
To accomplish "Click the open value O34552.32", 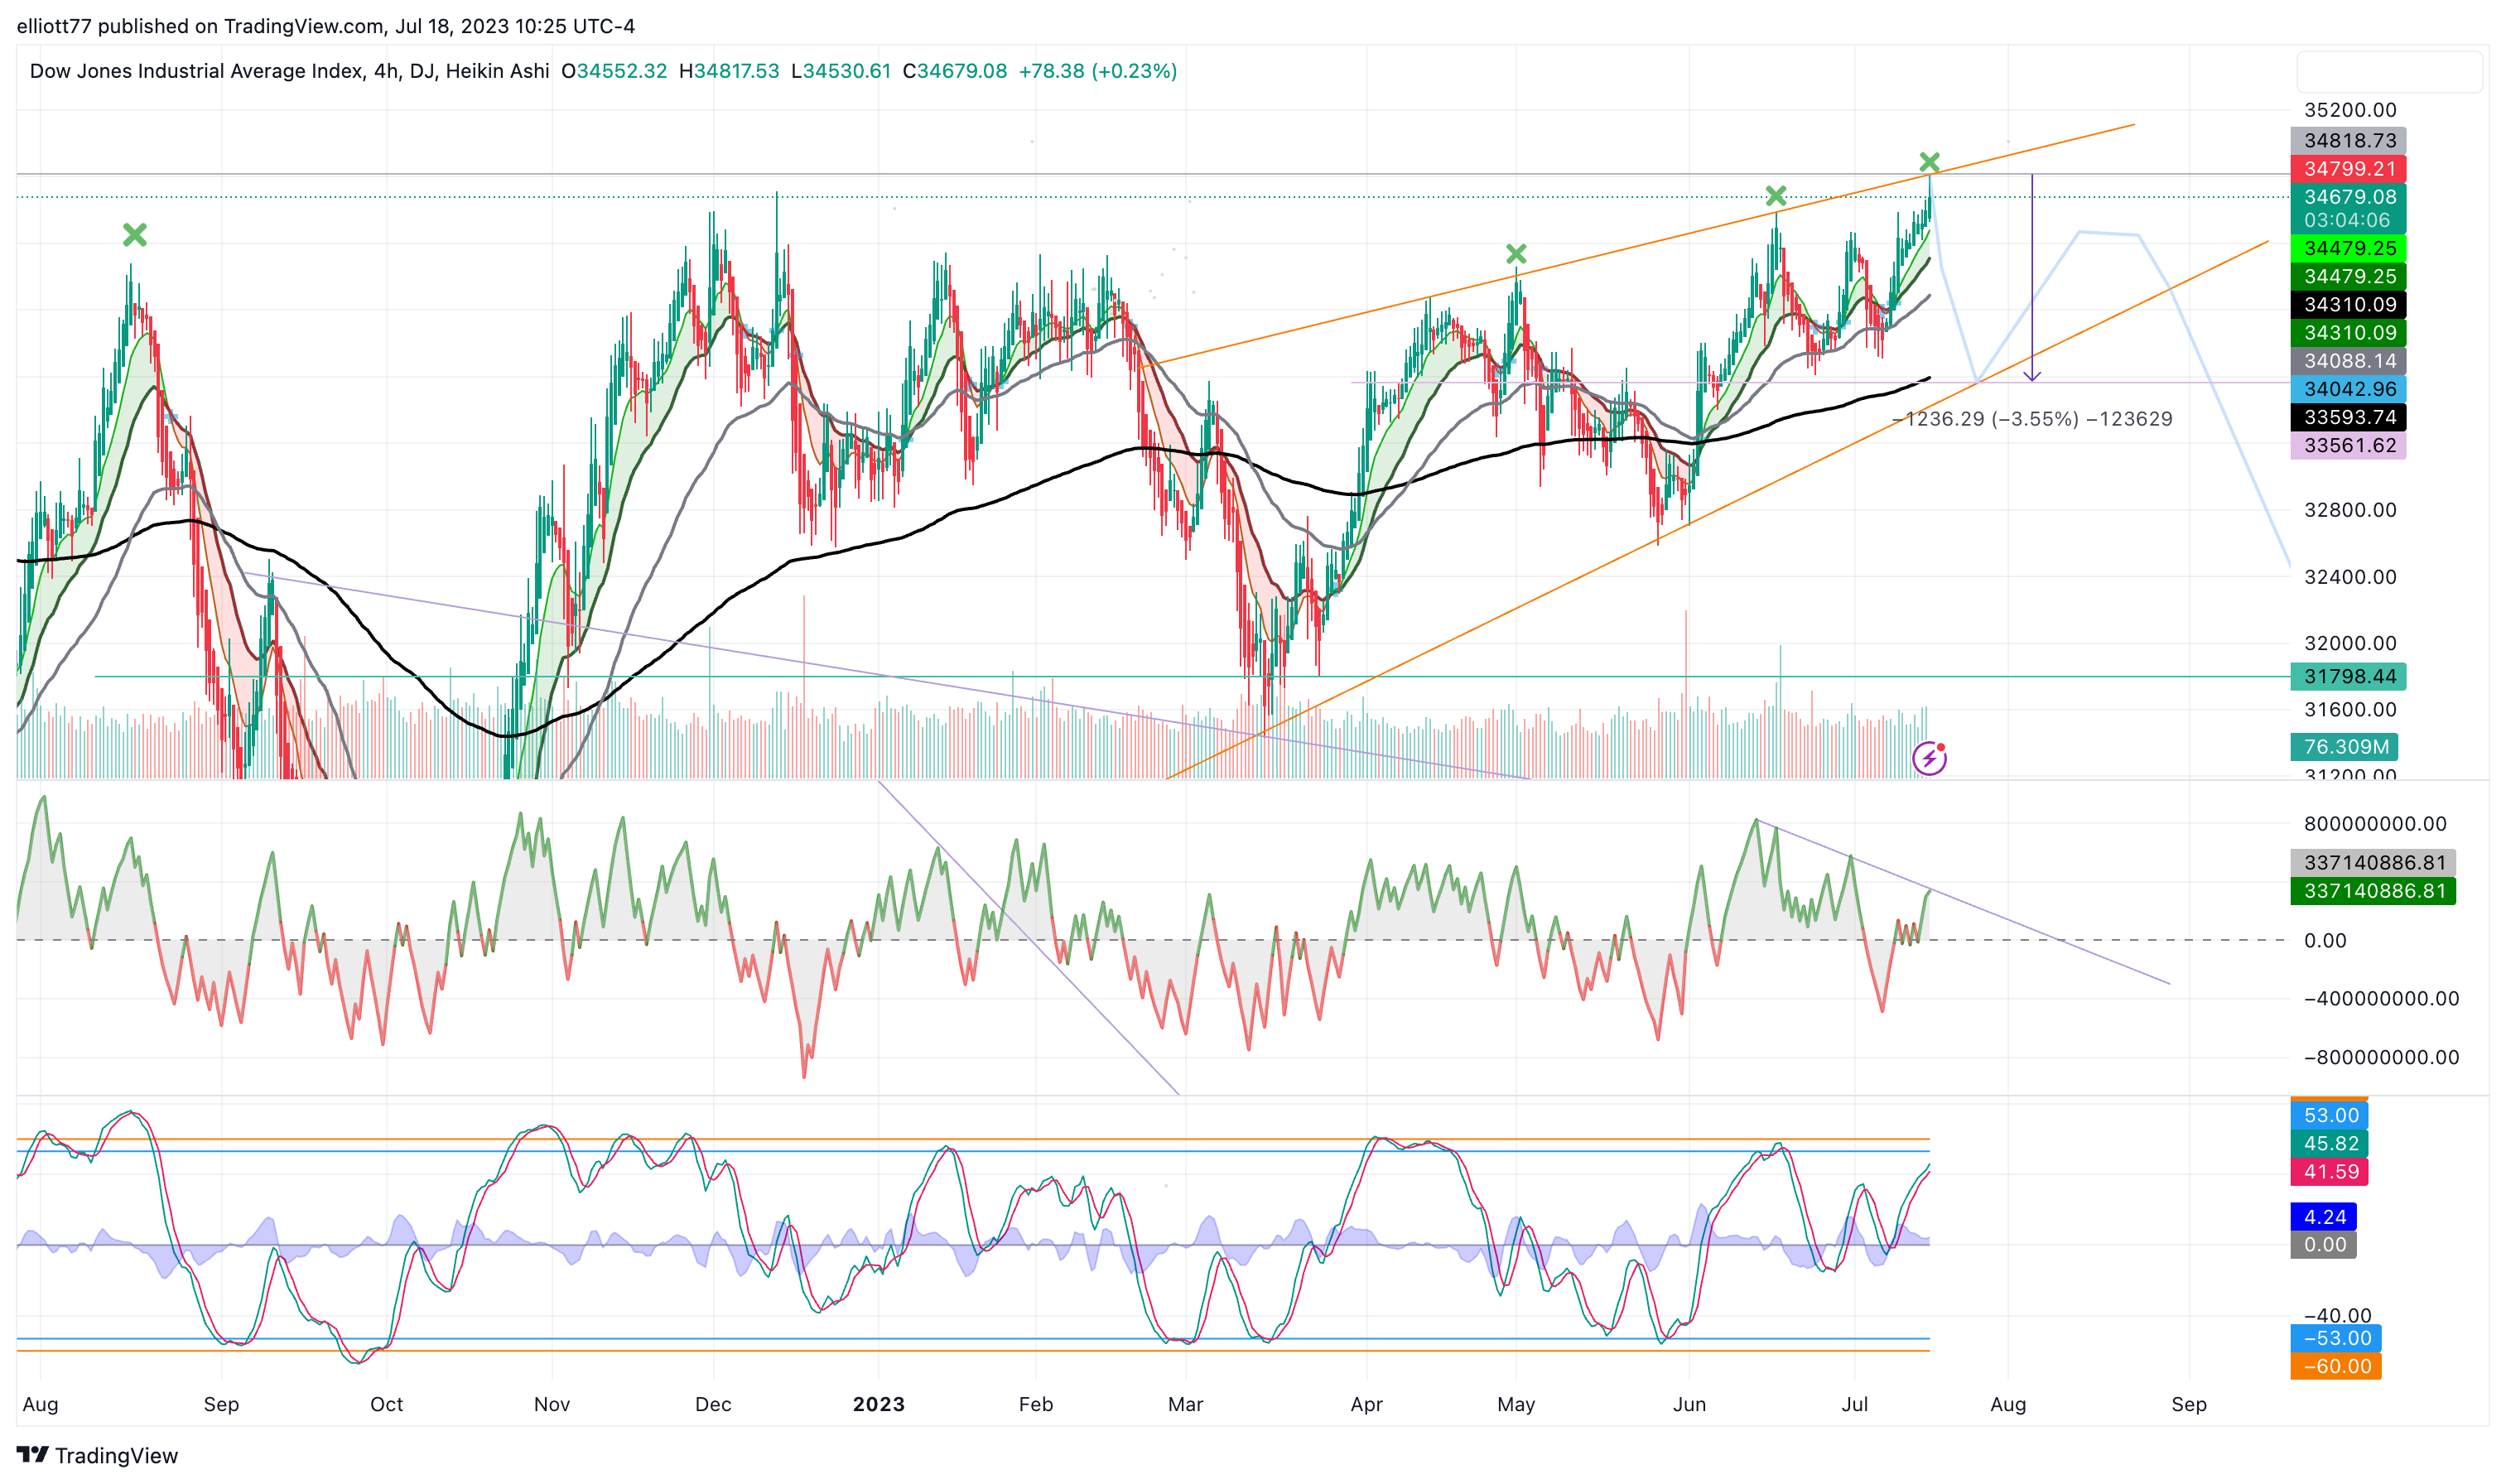I will [614, 71].
